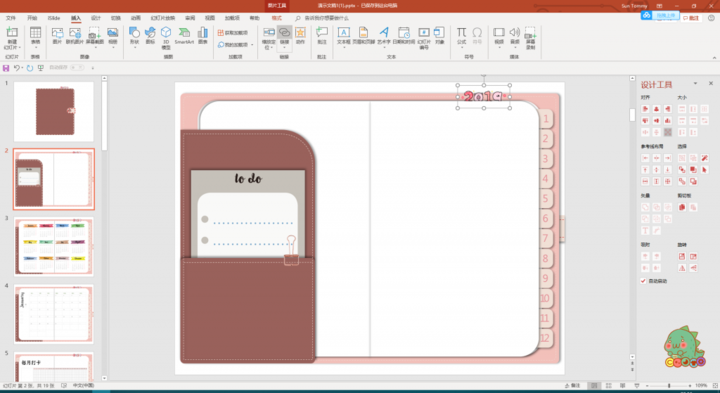Open the 设计工具 panel options dropdown arrow
The height and width of the screenshot is (393, 720).
click(x=695, y=84)
